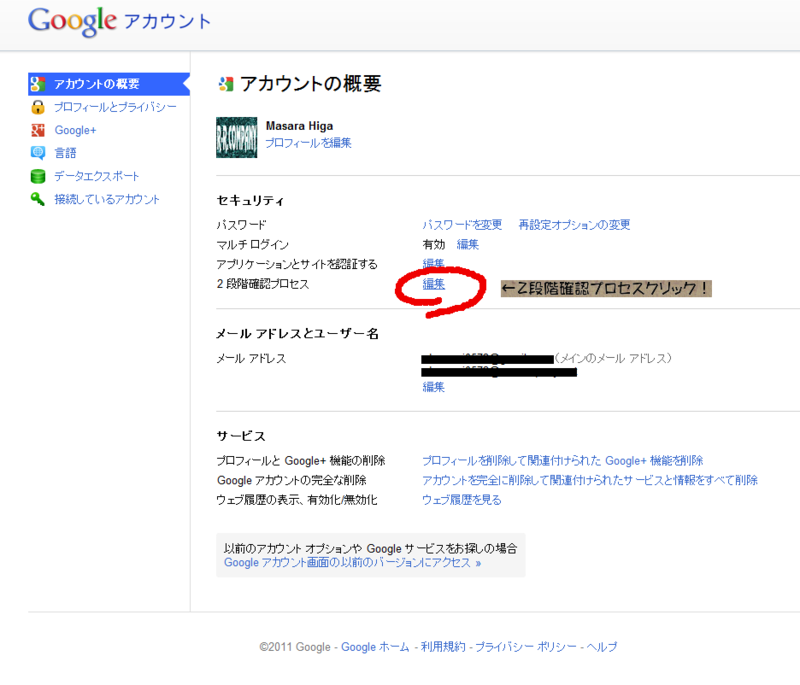The image size is (800, 685).
Task: Open 接続しているアカウント in the sidebar
Action: (x=107, y=199)
